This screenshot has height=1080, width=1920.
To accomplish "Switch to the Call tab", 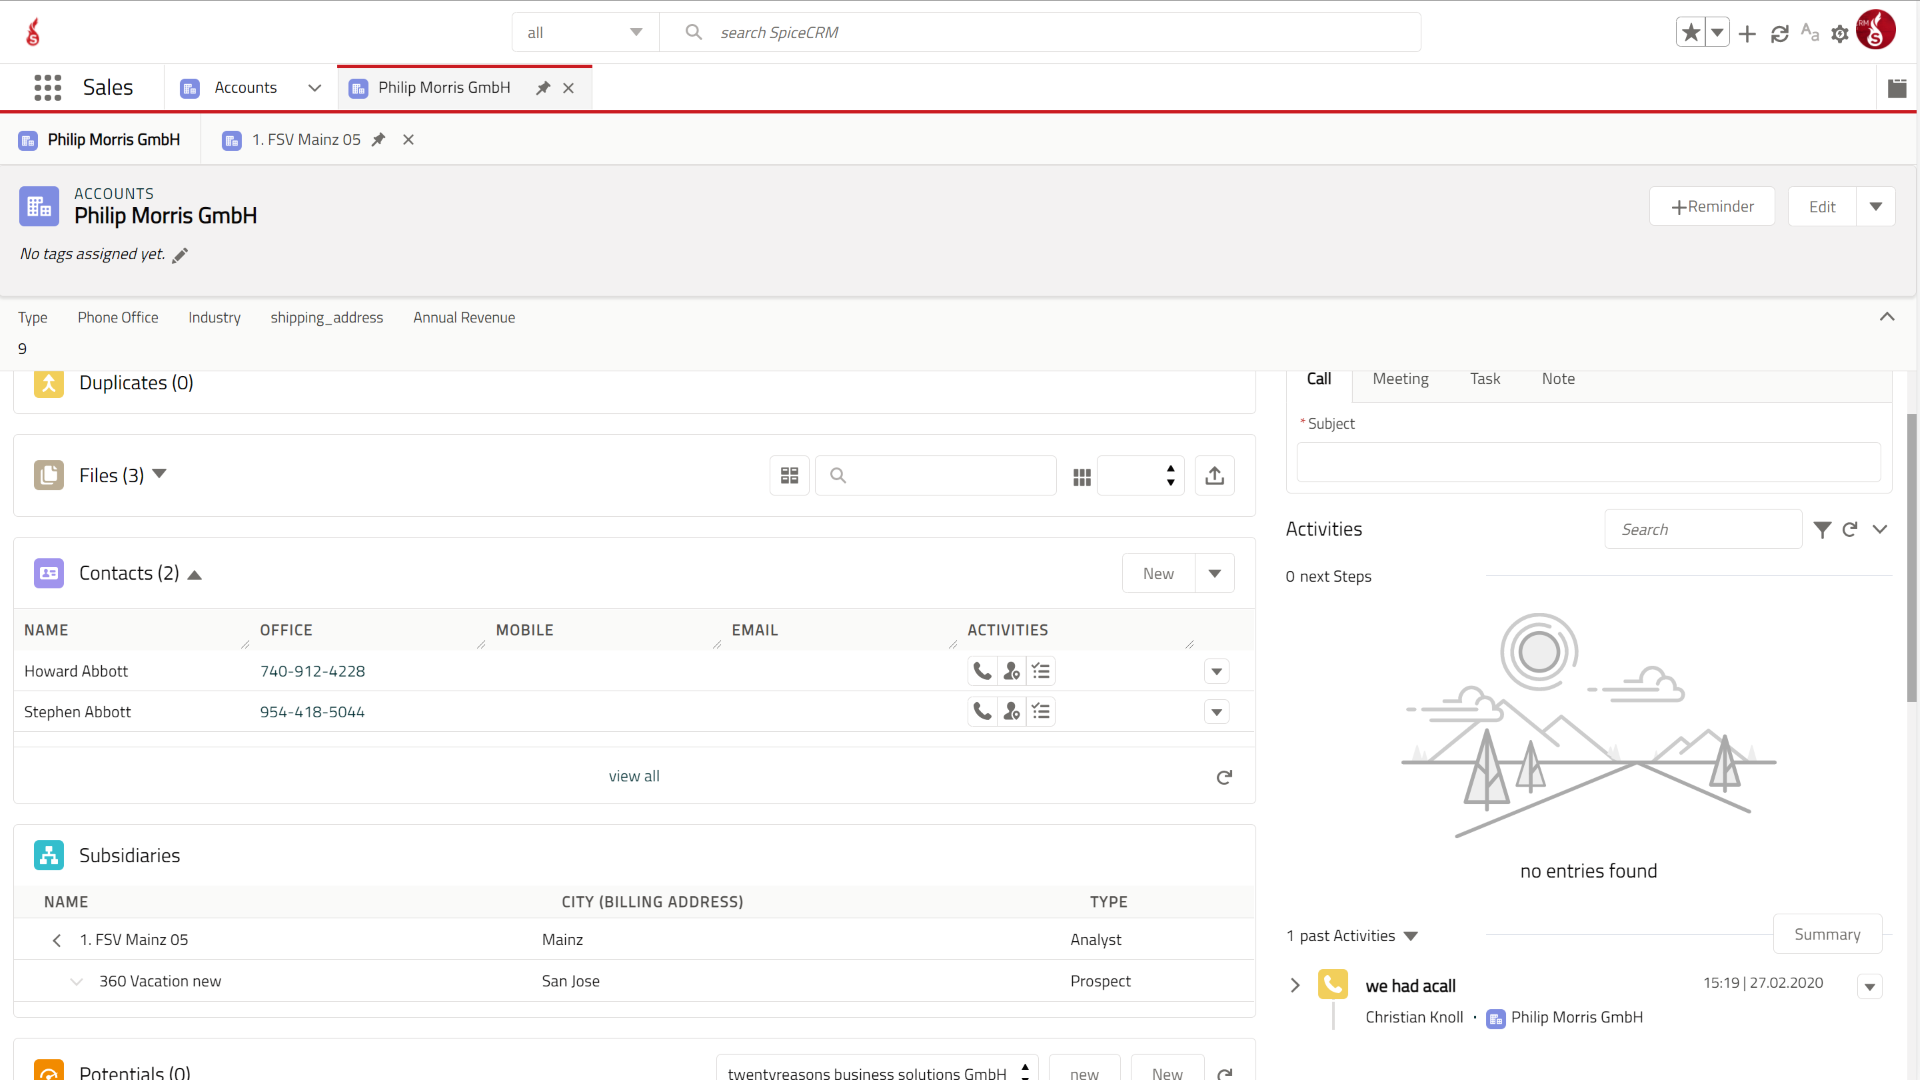I will (x=1319, y=379).
